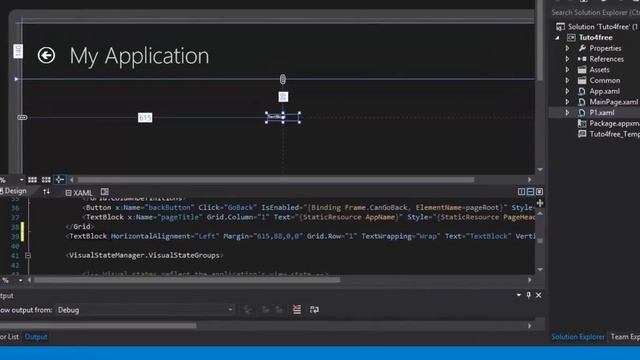Click the popout icon next to XAML tab

click(104, 192)
